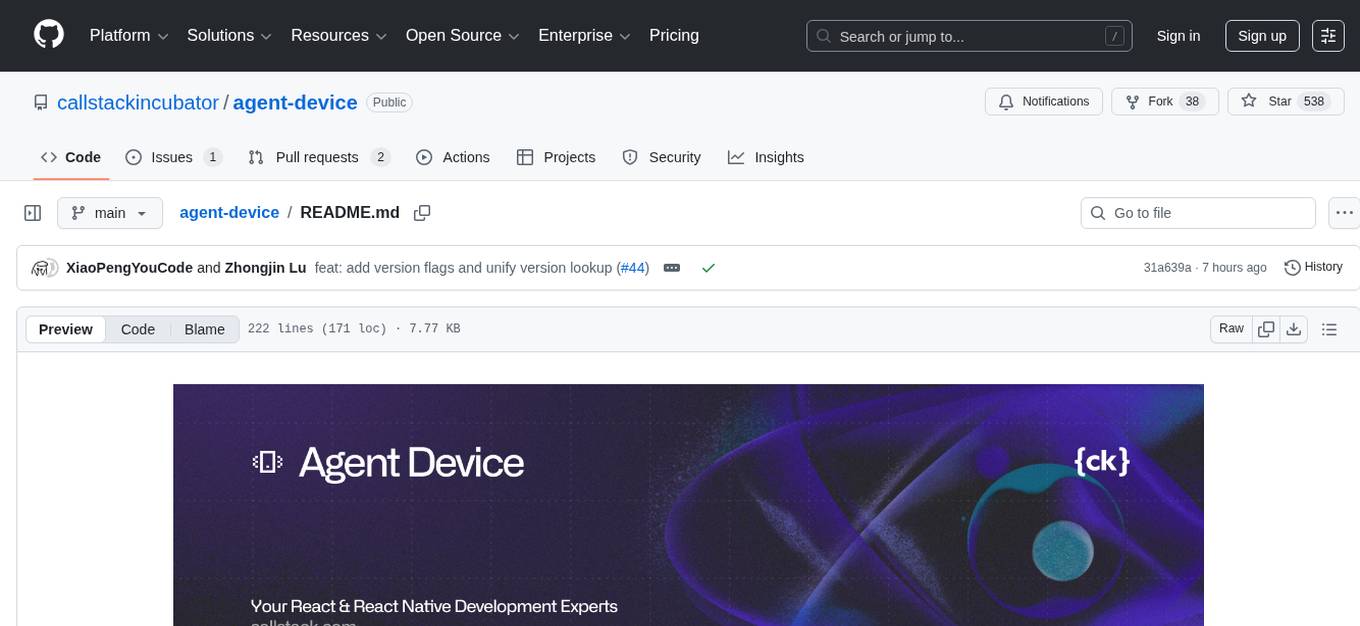Click the Sign up button

point(1261,36)
